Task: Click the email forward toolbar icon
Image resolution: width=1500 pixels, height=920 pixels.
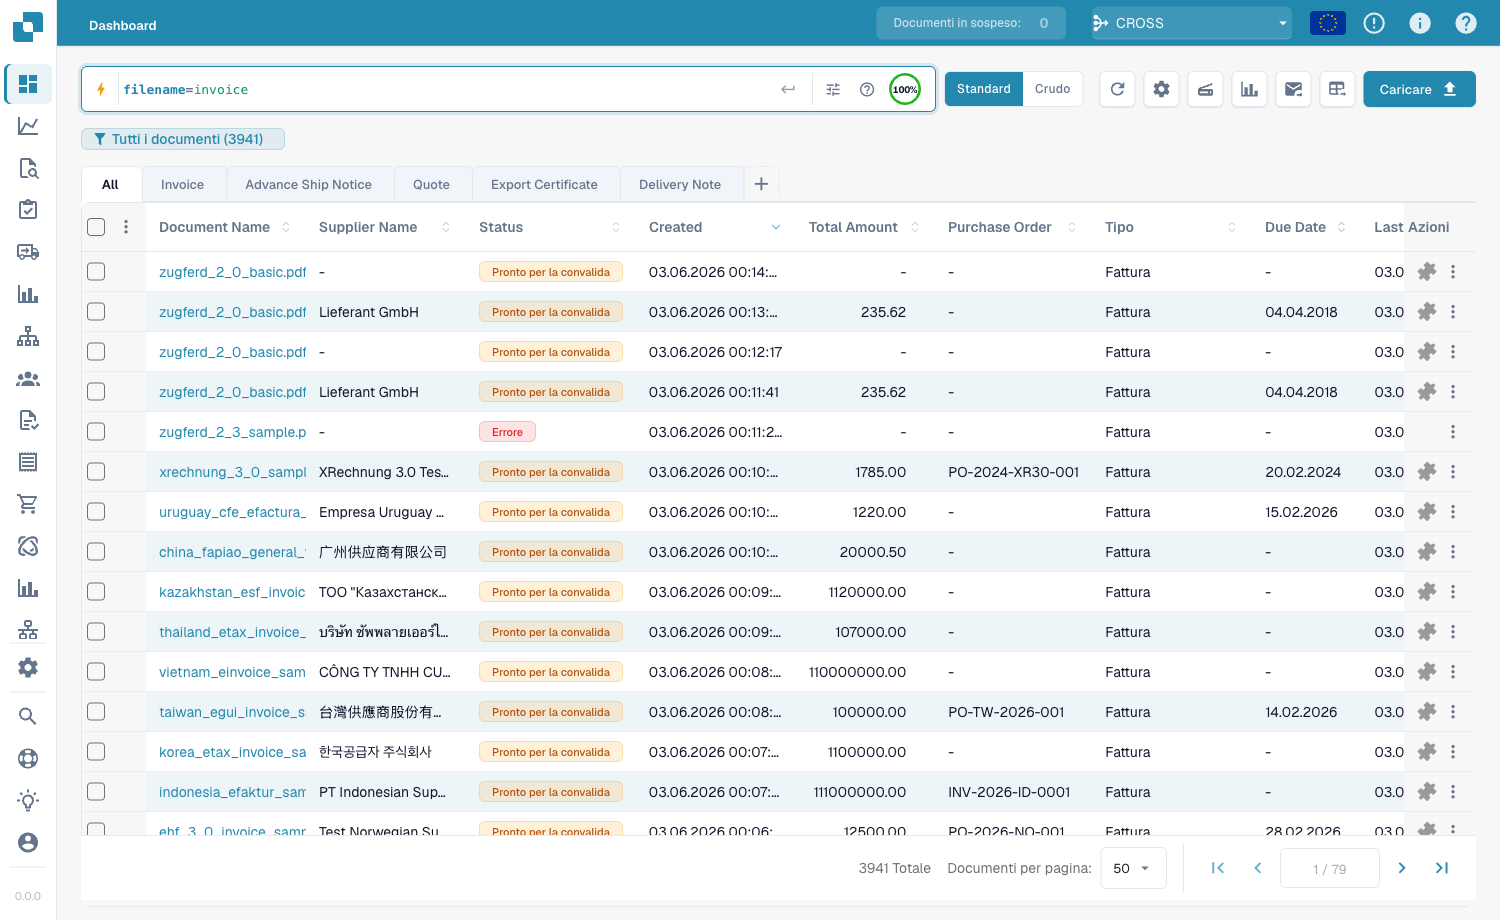Action: 1293,89
